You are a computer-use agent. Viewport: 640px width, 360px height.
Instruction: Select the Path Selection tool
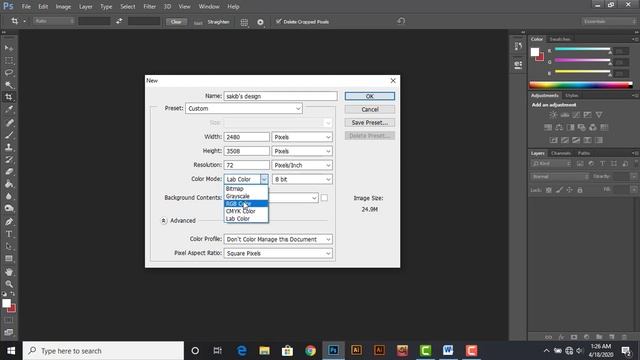[9, 246]
